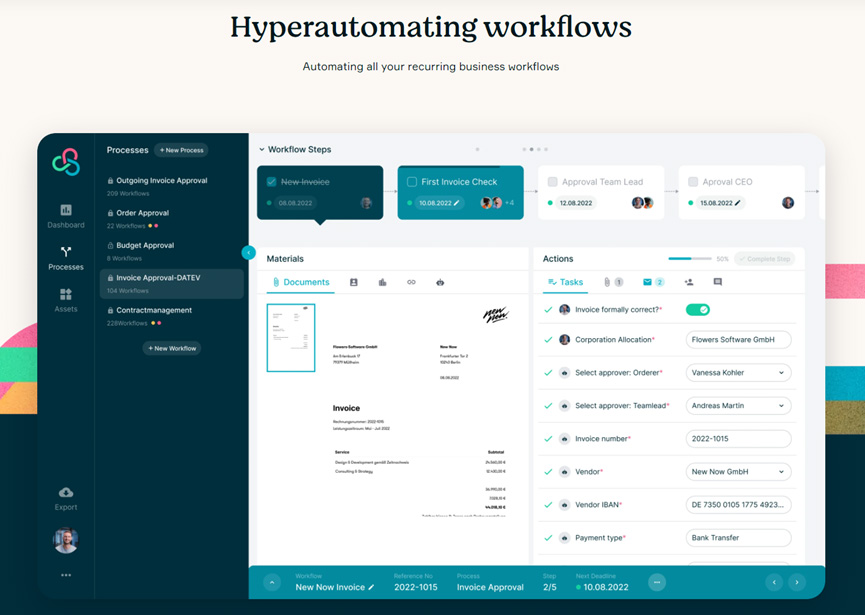This screenshot has height=615, width=865.
Task: Toggle the Invoice formally correct switch
Action: tap(697, 310)
